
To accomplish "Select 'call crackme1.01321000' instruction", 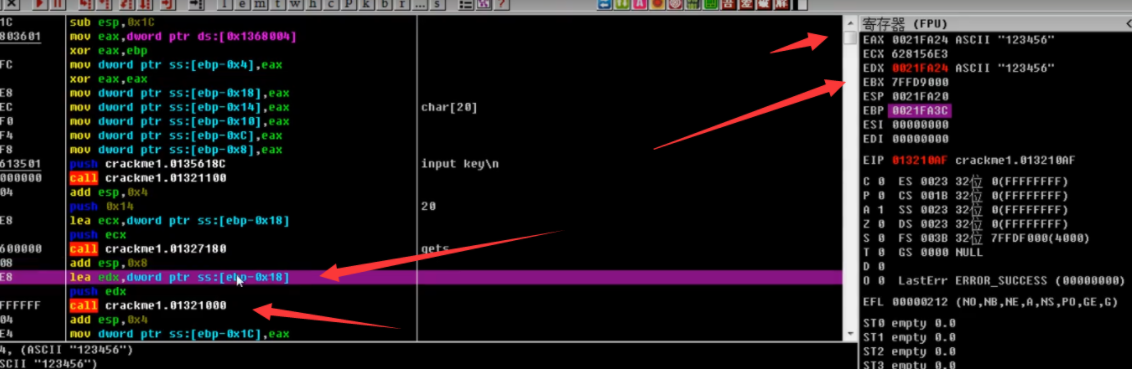I will (x=148, y=305).
